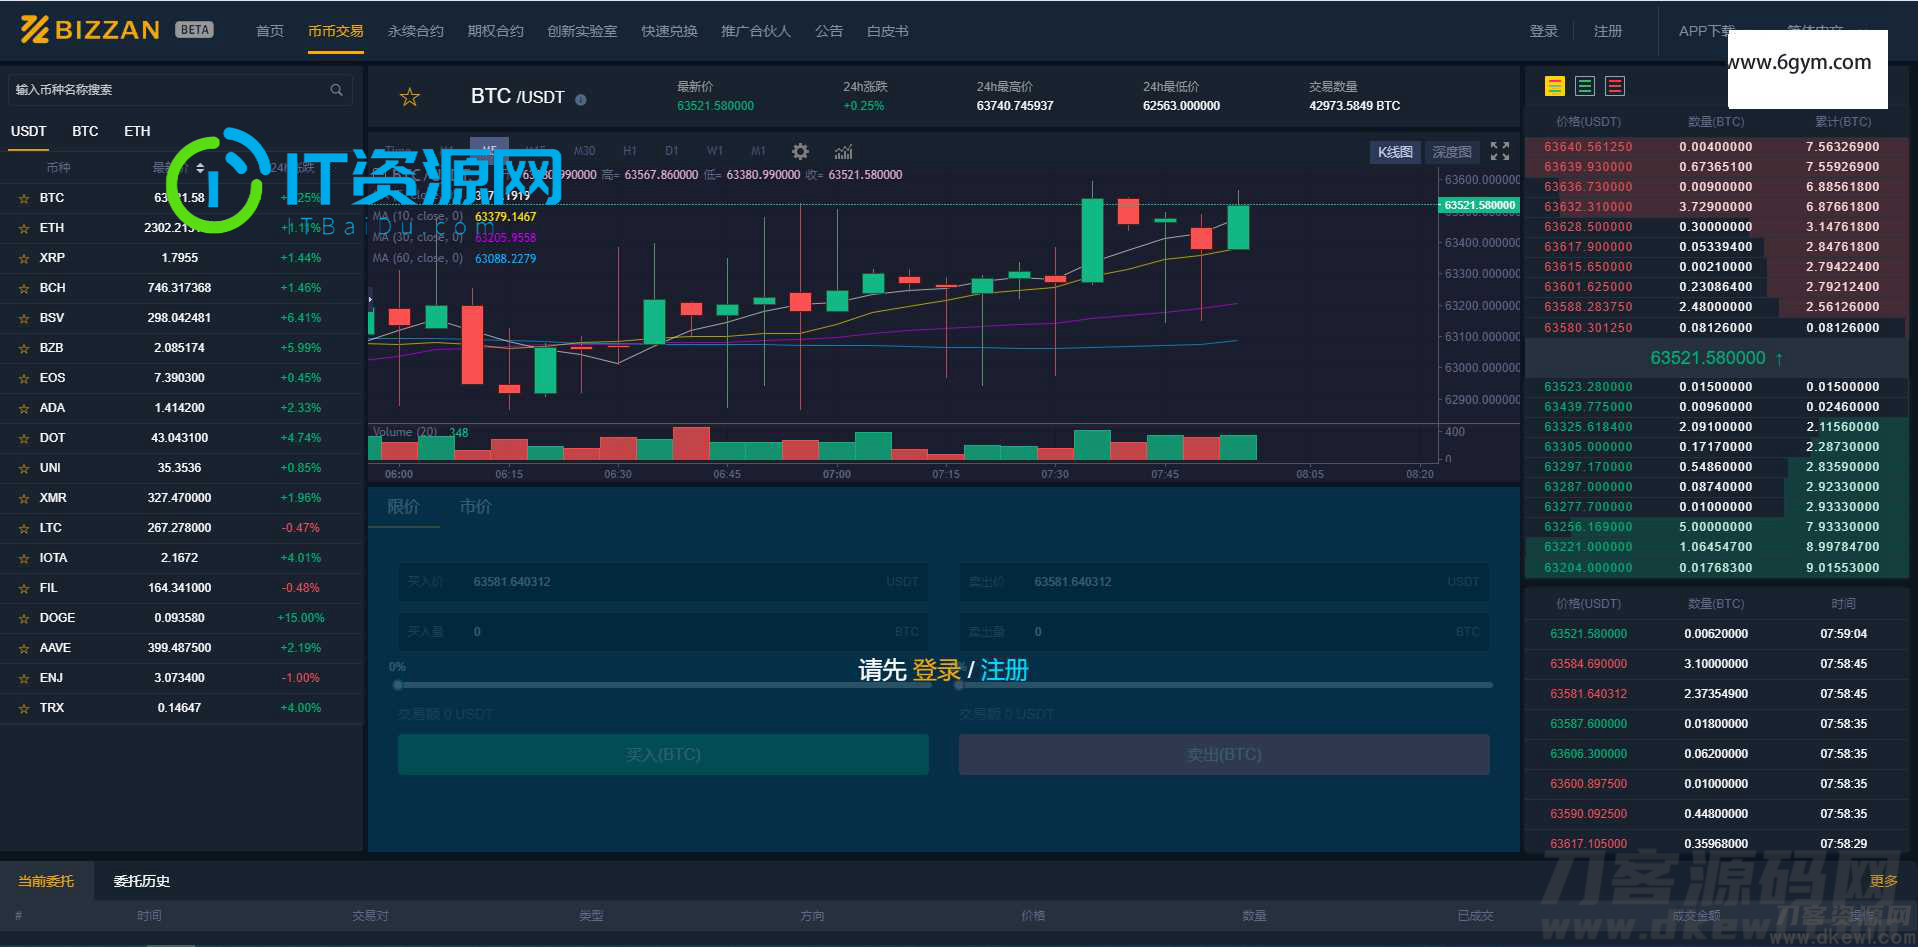Show only sell orders in the order book
Viewport: 1918px width, 947px height.
coord(1615,86)
